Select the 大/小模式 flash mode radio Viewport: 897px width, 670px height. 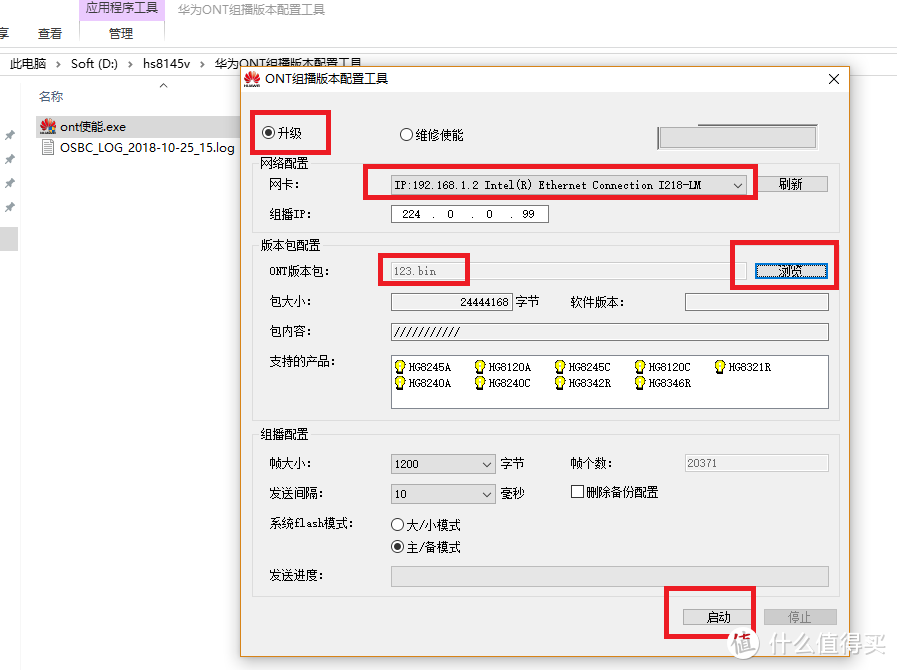tap(398, 525)
